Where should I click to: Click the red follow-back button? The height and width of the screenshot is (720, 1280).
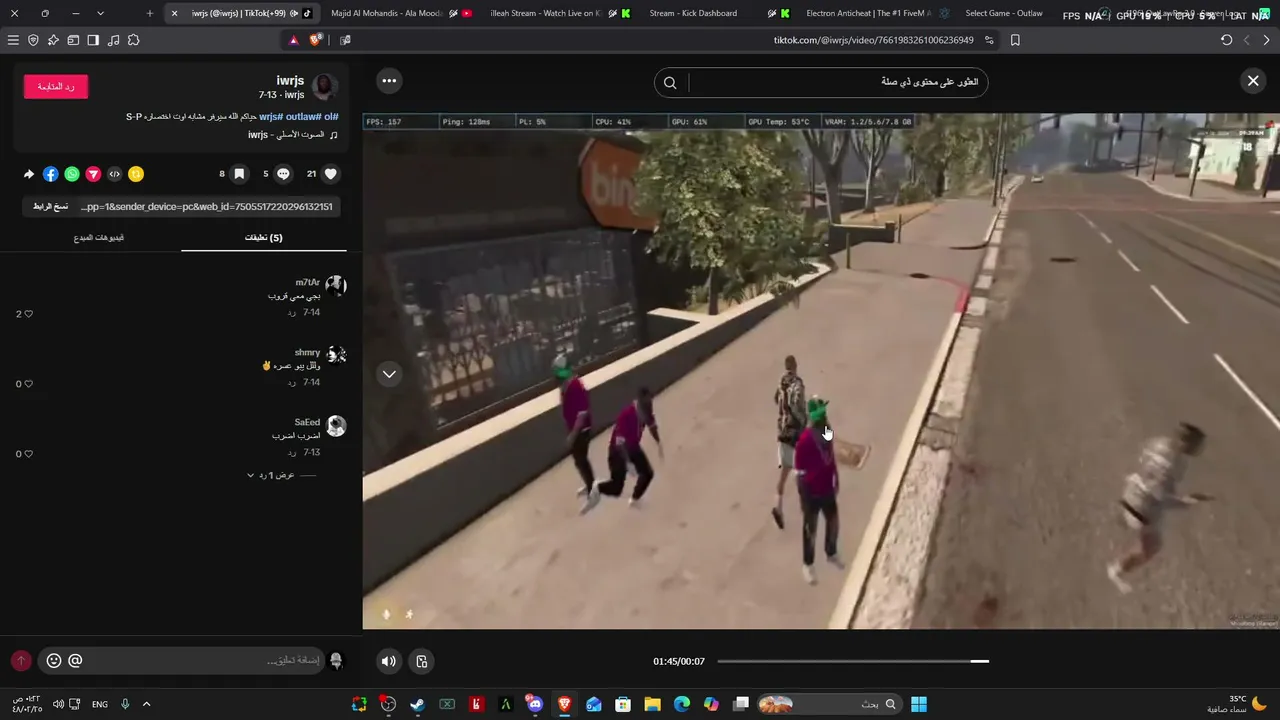[x=56, y=87]
